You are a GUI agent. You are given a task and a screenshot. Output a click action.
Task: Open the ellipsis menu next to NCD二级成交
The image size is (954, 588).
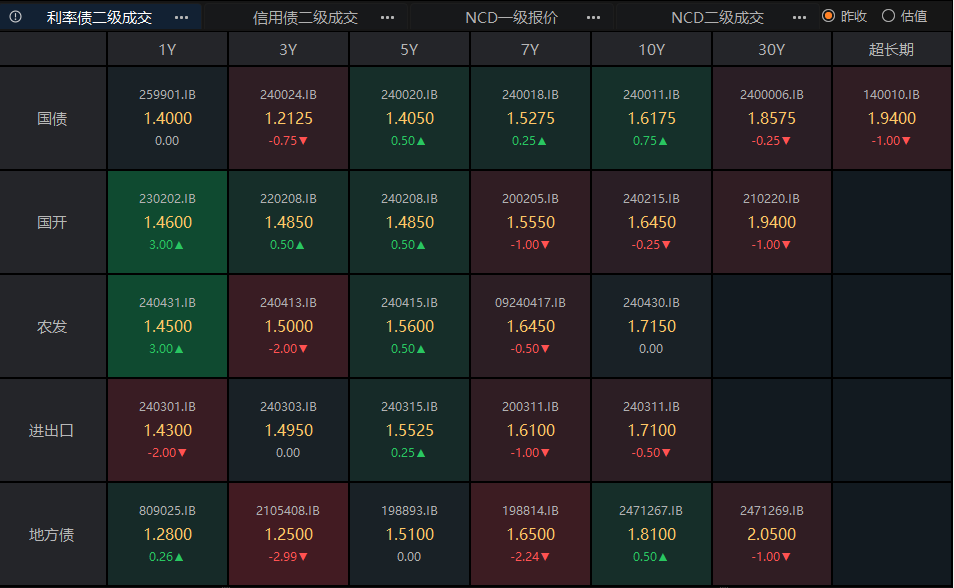tap(798, 18)
